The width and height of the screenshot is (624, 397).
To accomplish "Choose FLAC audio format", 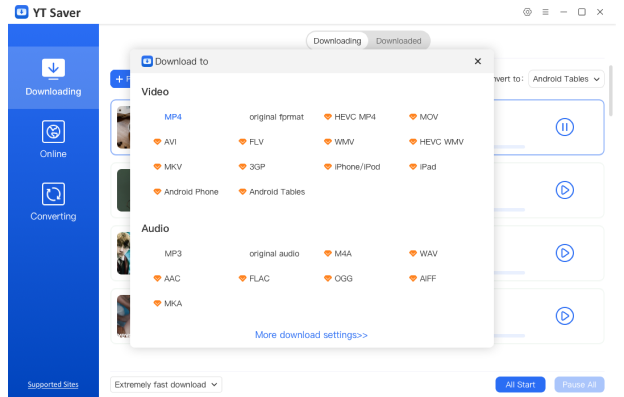I will (x=254, y=279).
